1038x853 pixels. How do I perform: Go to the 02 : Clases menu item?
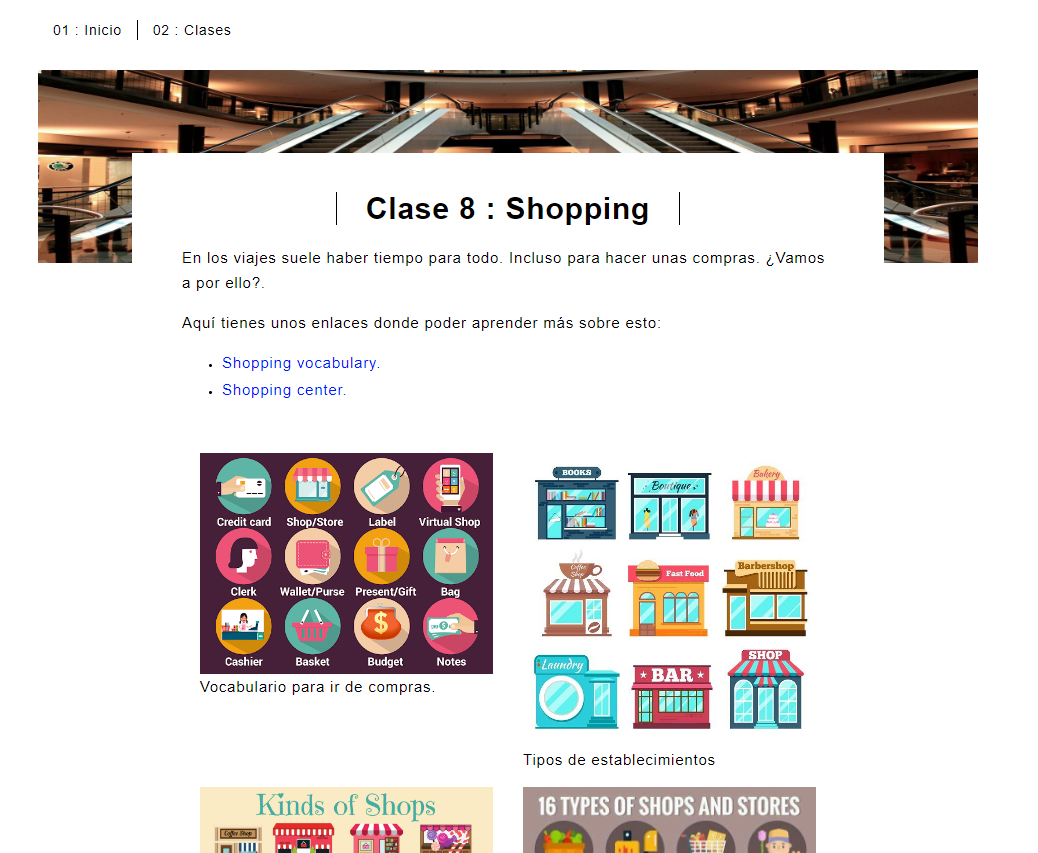pyautogui.click(x=192, y=30)
